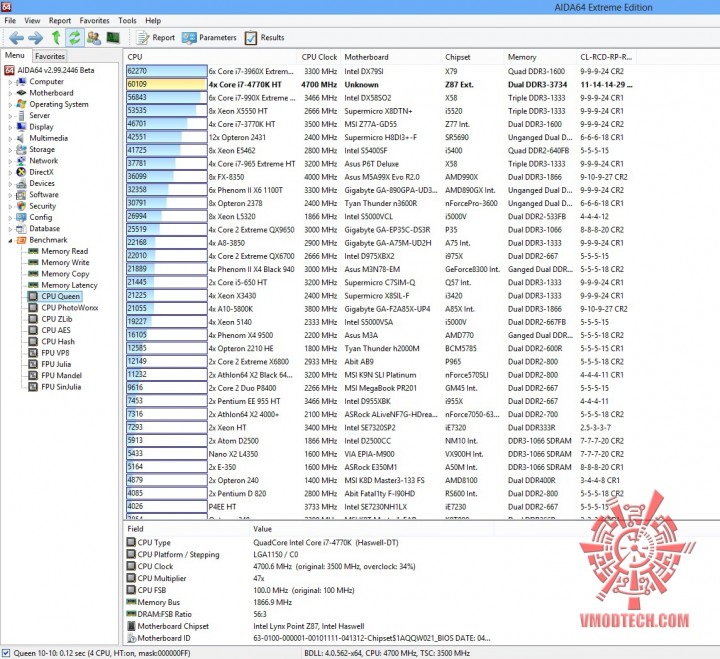720x659 pixels.
Task: Click the highlighted 60109 score bar
Action: [x=166, y=84]
